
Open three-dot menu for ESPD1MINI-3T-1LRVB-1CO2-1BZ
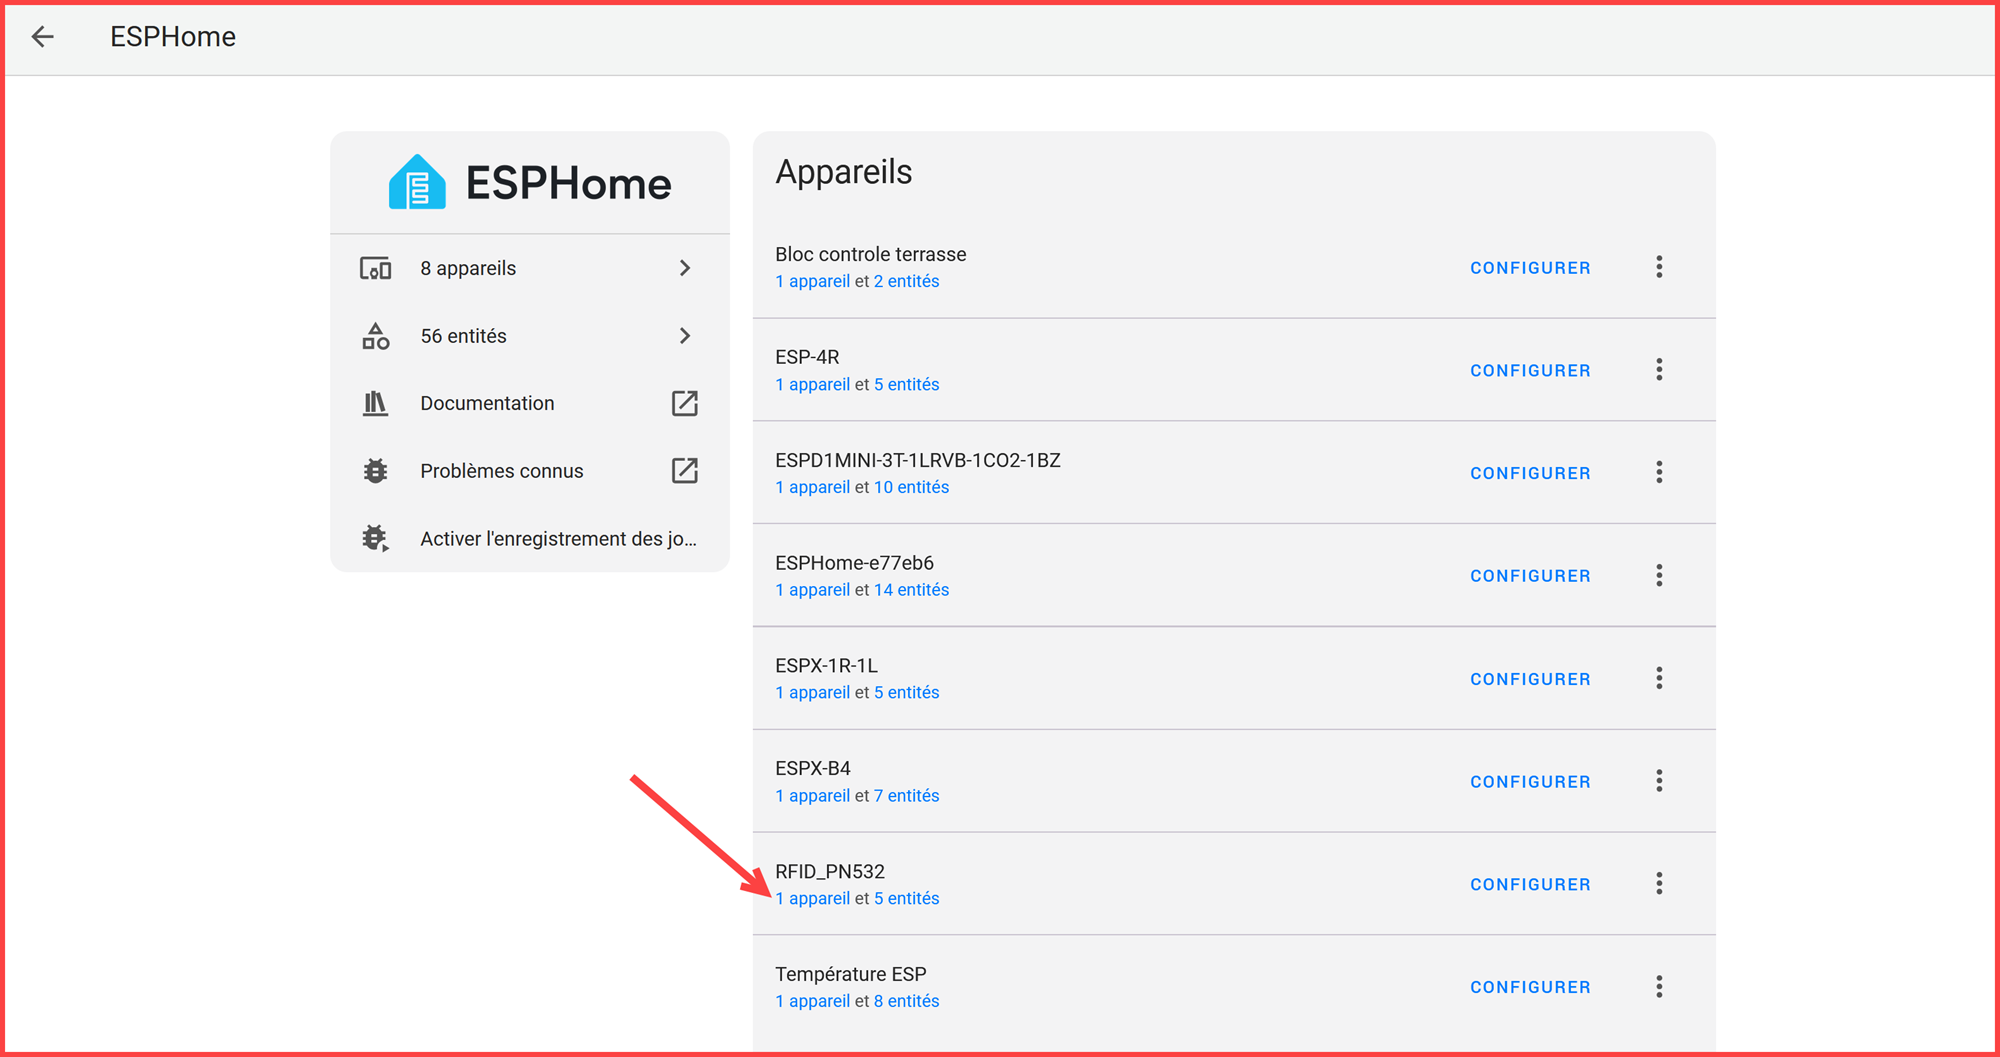pyautogui.click(x=1659, y=472)
